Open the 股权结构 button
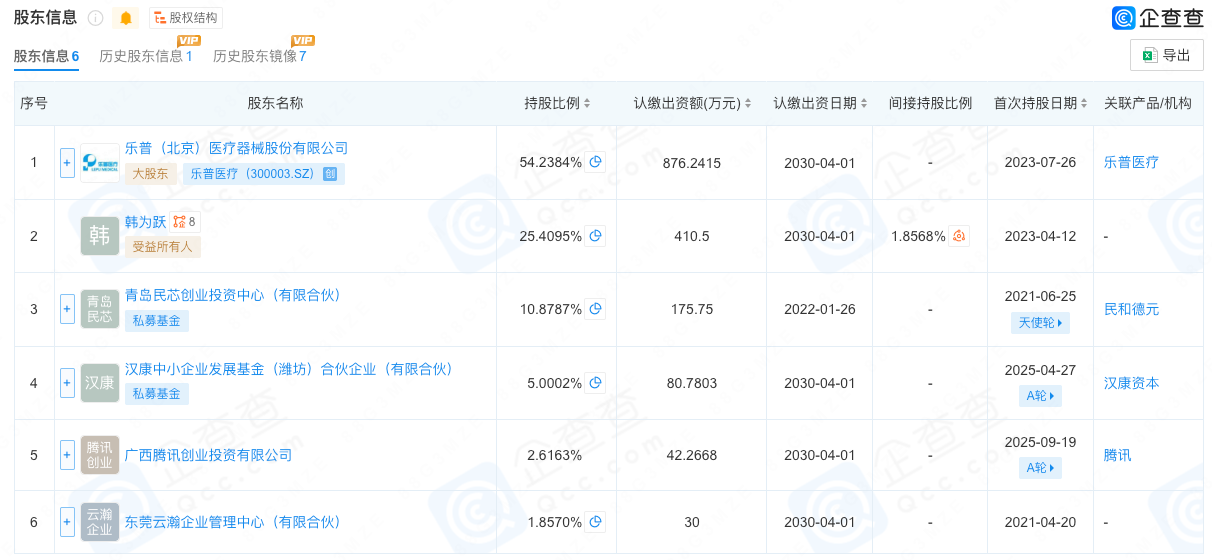This screenshot has width=1212, height=560. (x=186, y=18)
